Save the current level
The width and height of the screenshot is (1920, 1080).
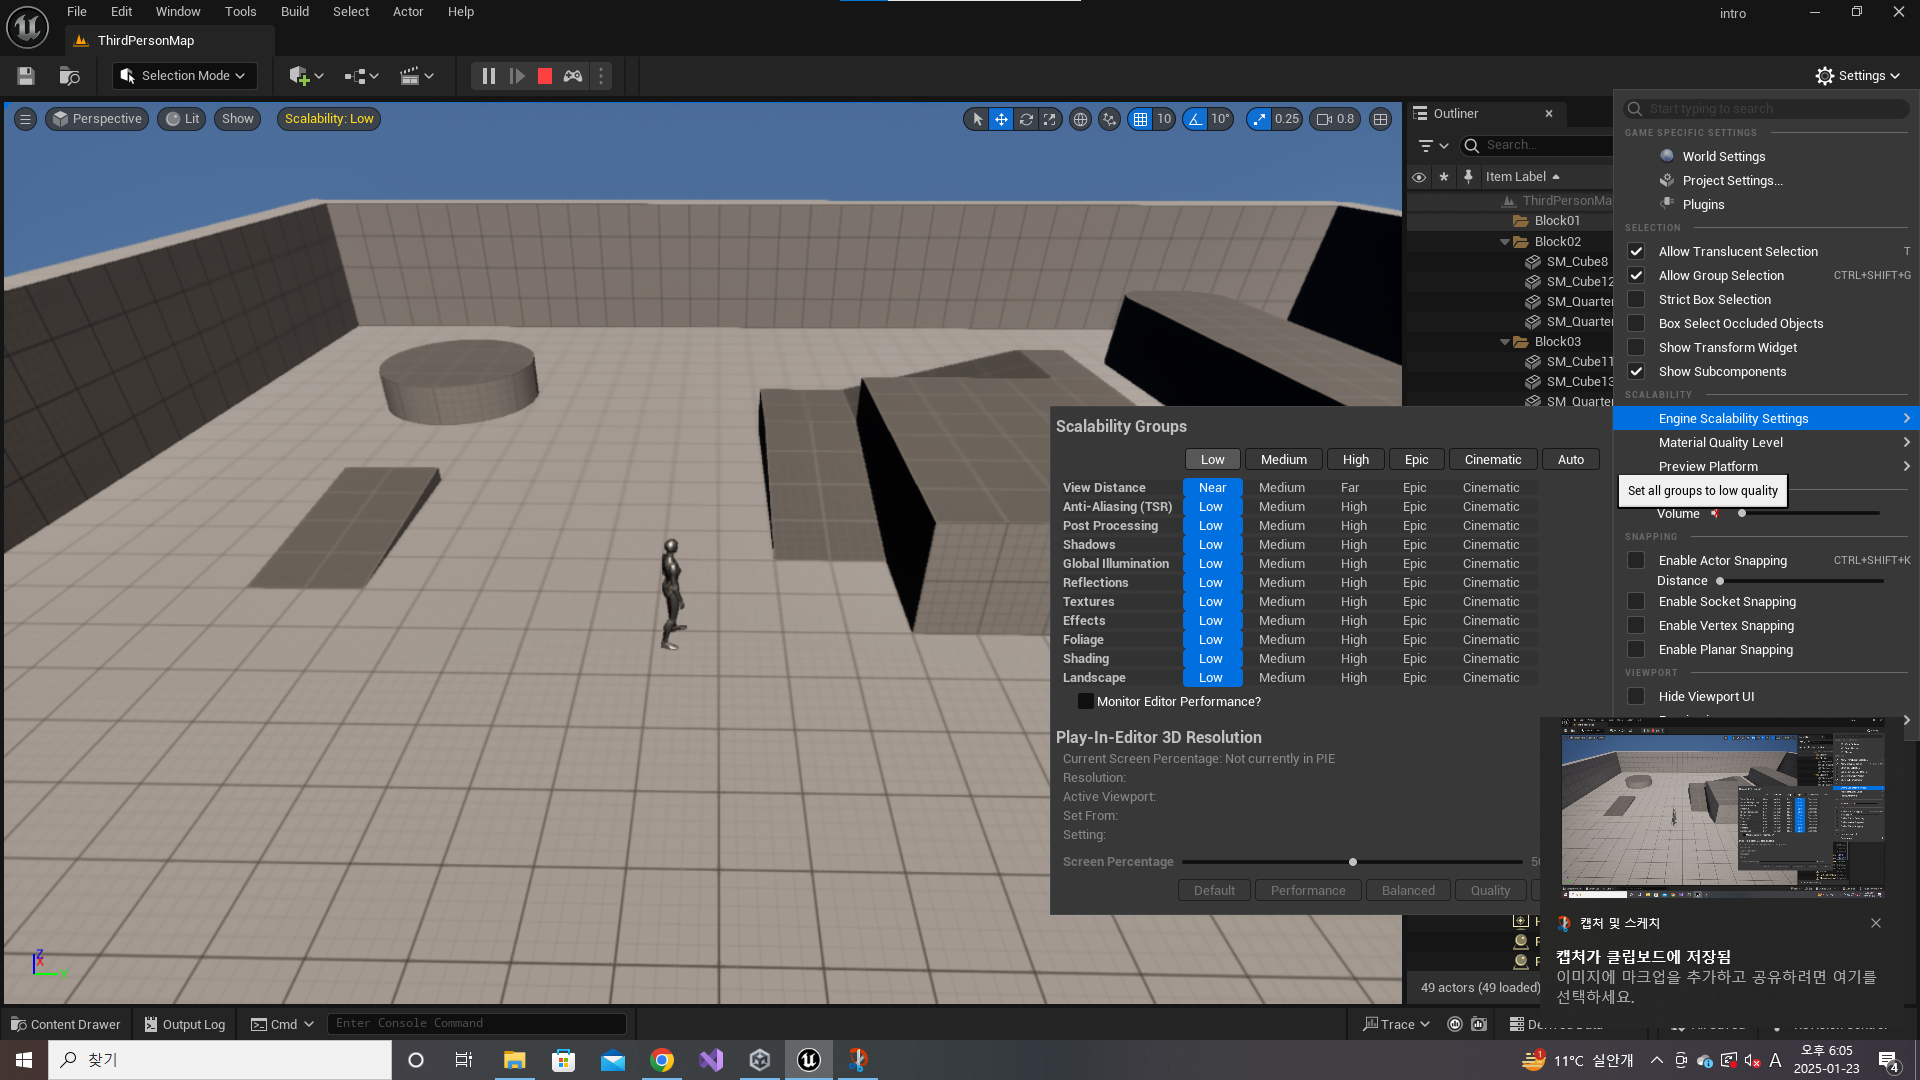point(26,76)
